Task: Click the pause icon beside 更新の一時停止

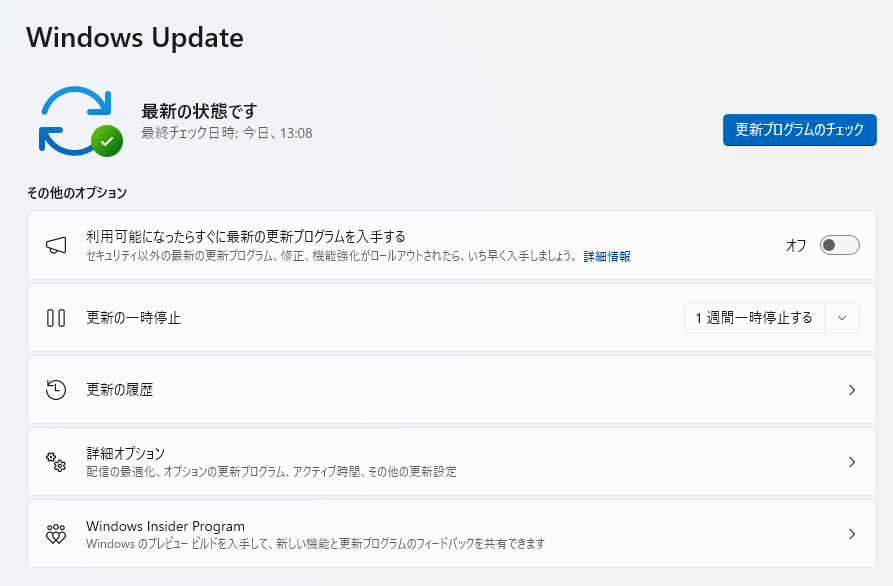Action: (56, 318)
